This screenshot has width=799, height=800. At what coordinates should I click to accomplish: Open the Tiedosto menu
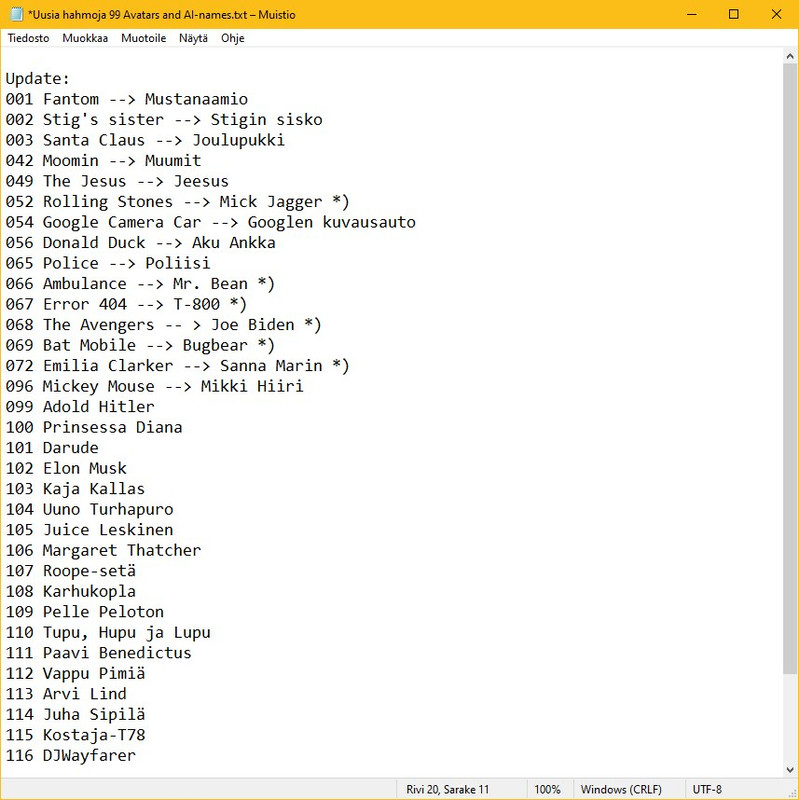[28, 38]
